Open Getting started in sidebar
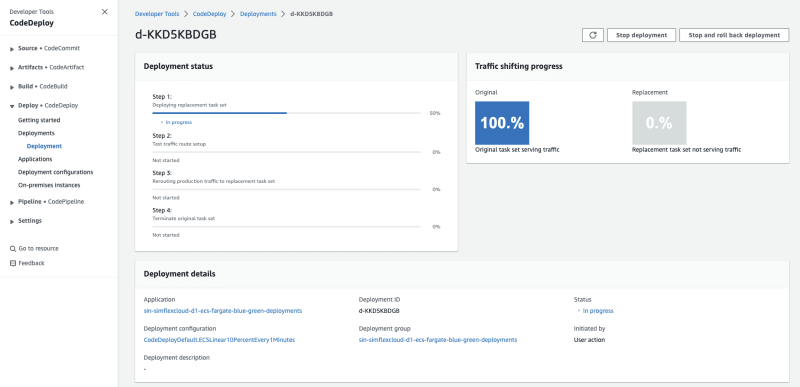Screen dimensions: 800x387 tap(39, 120)
